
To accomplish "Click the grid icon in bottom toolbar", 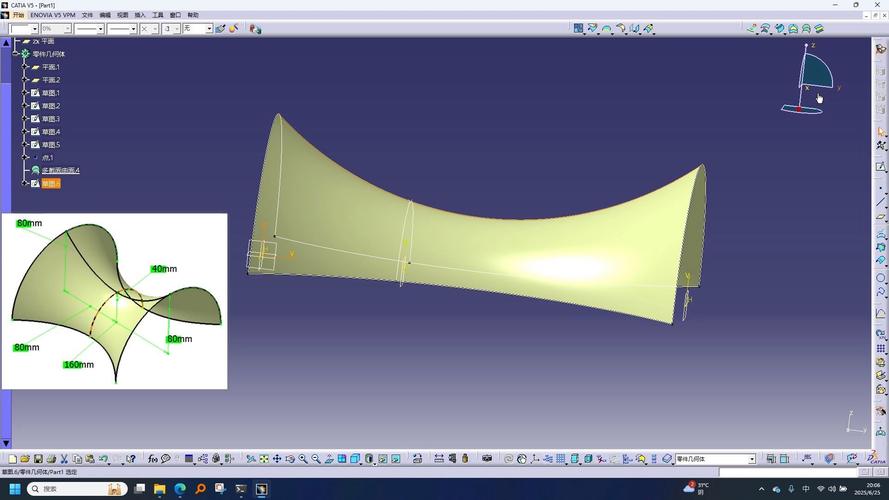I will coord(561,459).
